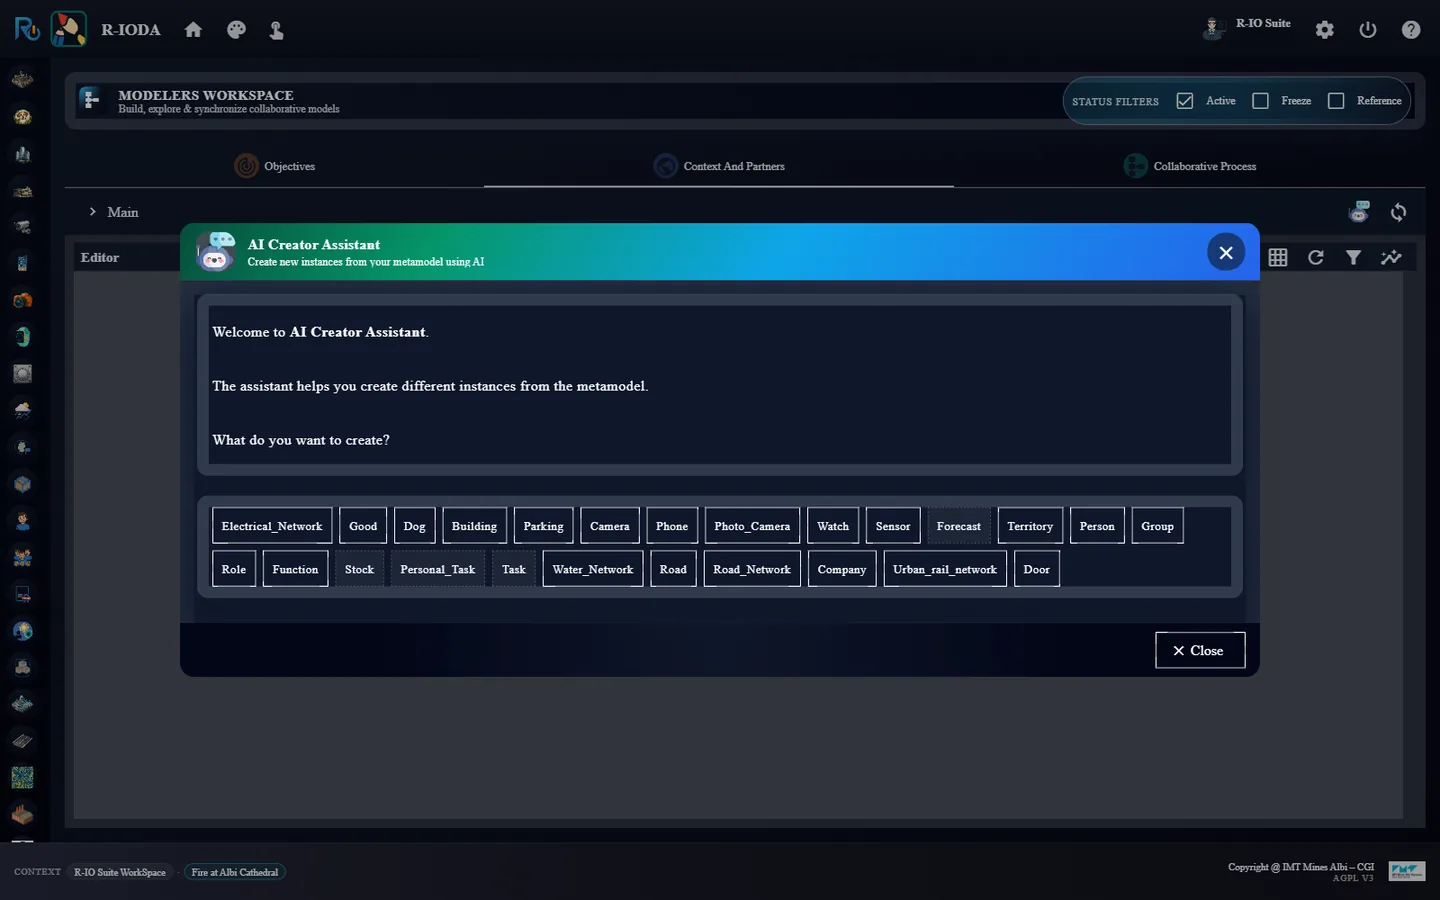This screenshot has height=900, width=1440.
Task: Enable the Freeze status filter
Action: click(1260, 101)
